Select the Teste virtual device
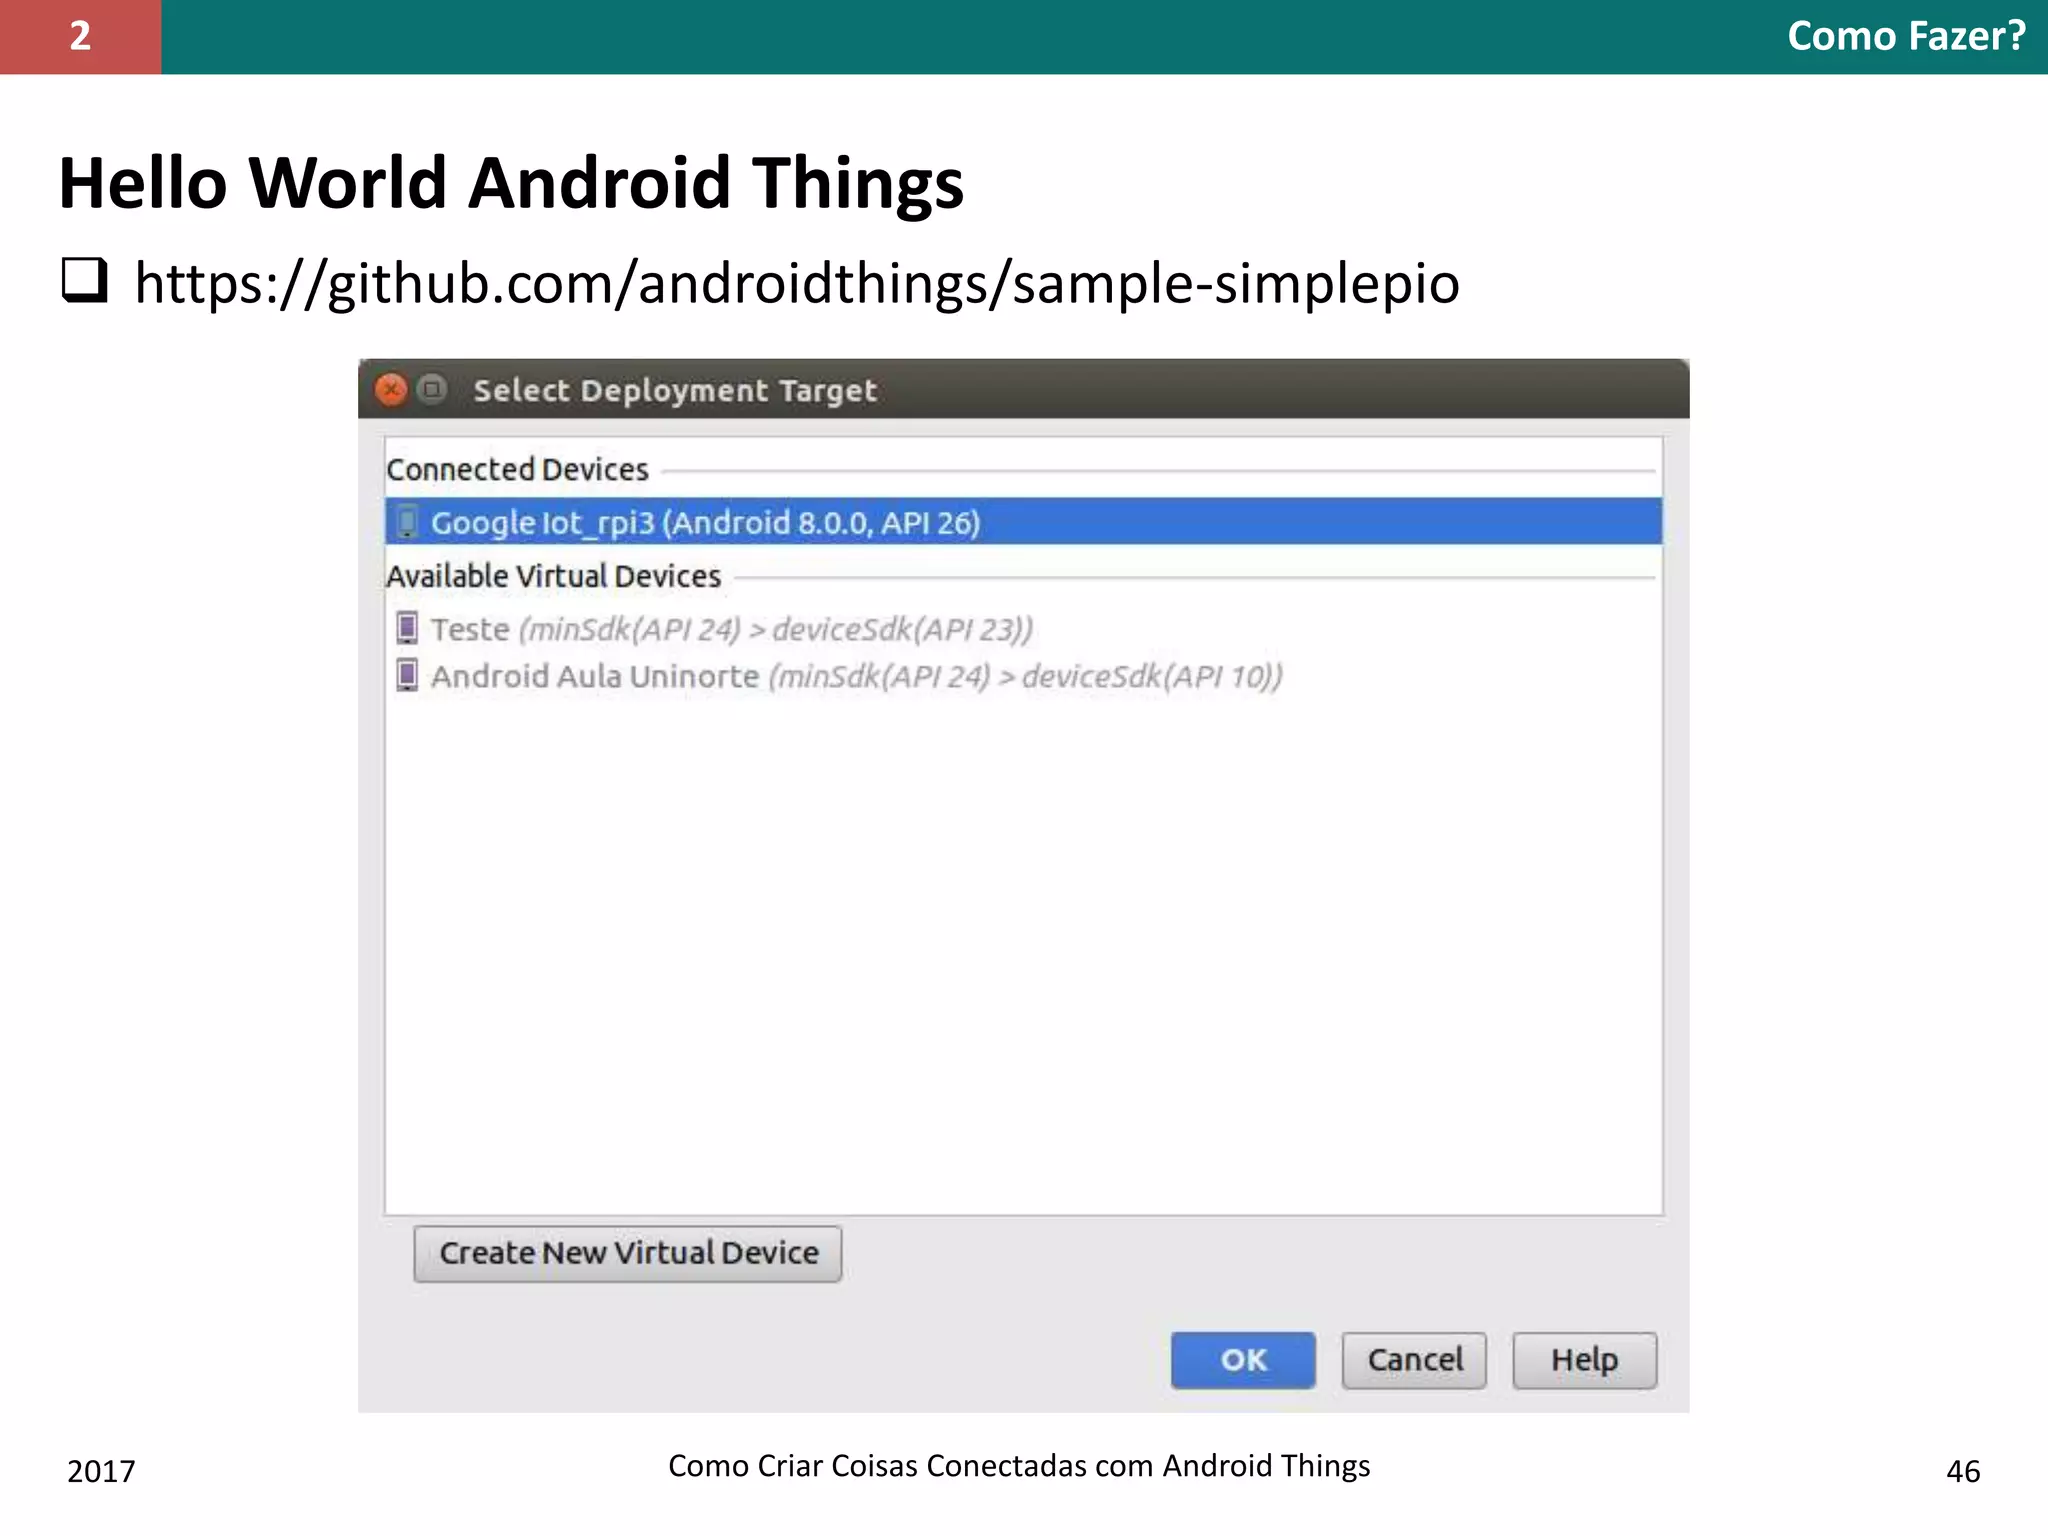 click(1023, 629)
